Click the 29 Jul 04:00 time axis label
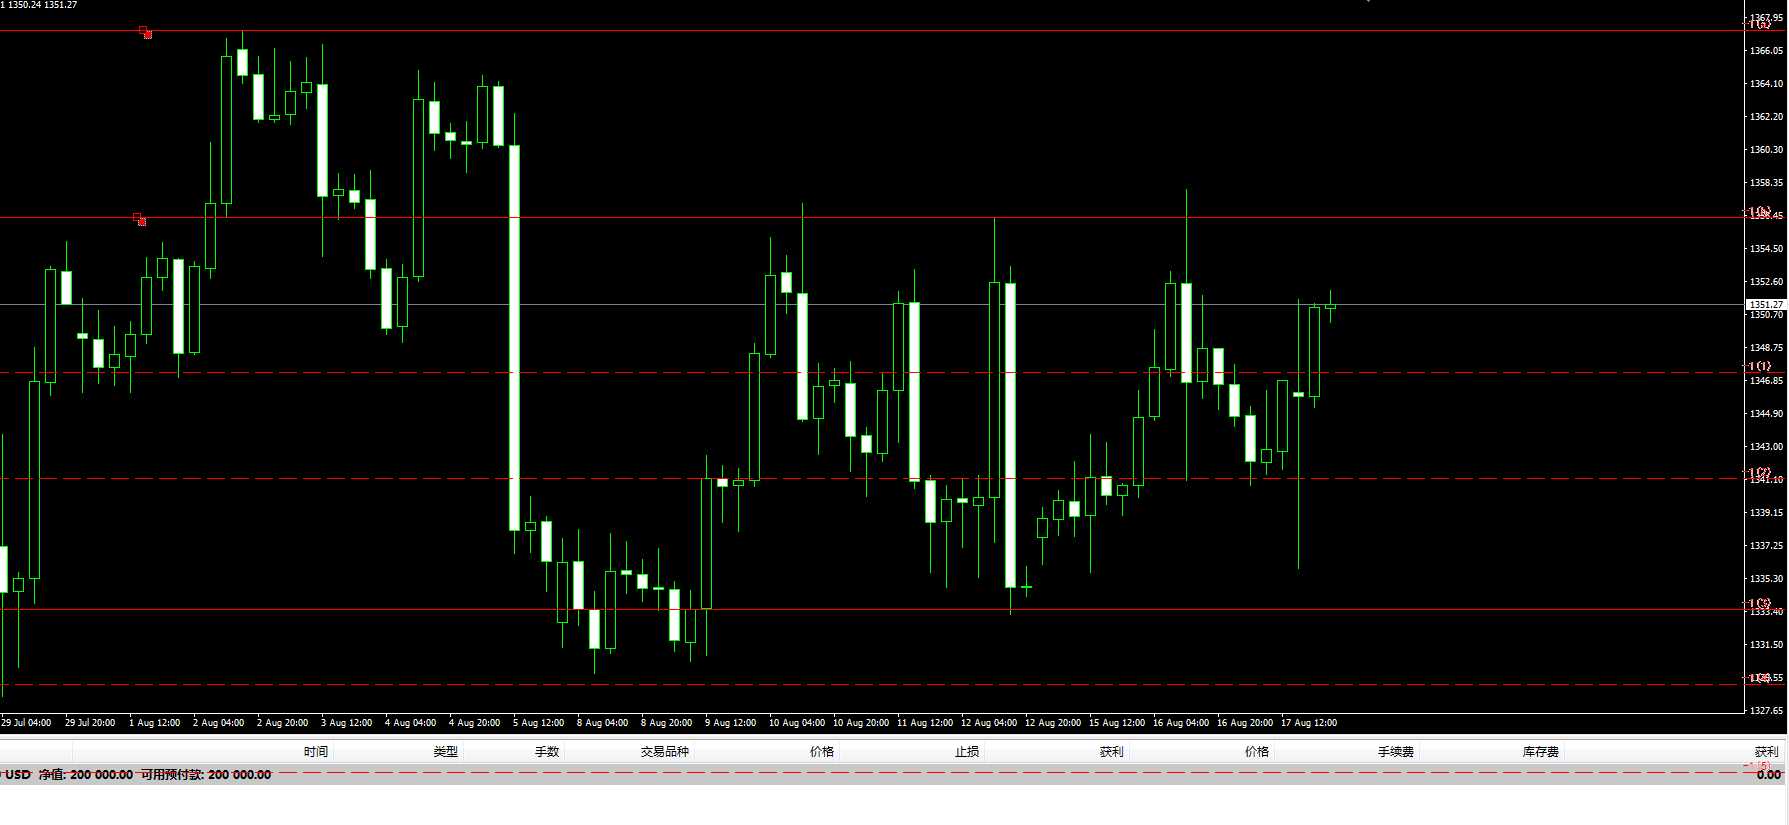The height and width of the screenshot is (825, 1789). pos(26,723)
